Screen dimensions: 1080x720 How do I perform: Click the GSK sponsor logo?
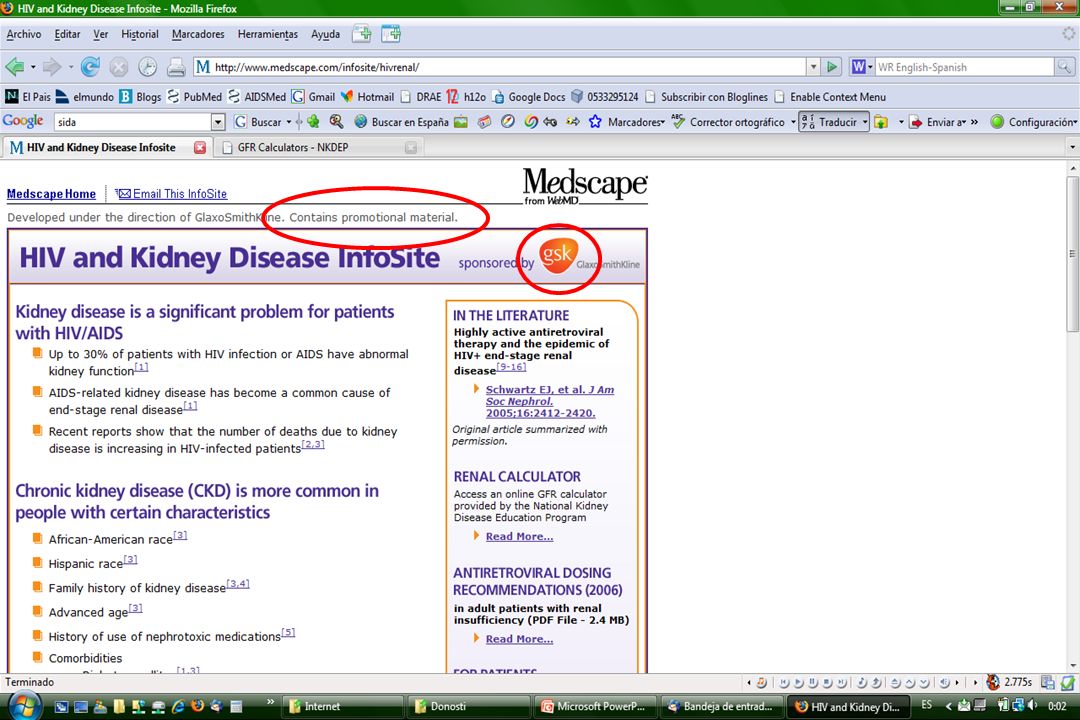pos(557,256)
